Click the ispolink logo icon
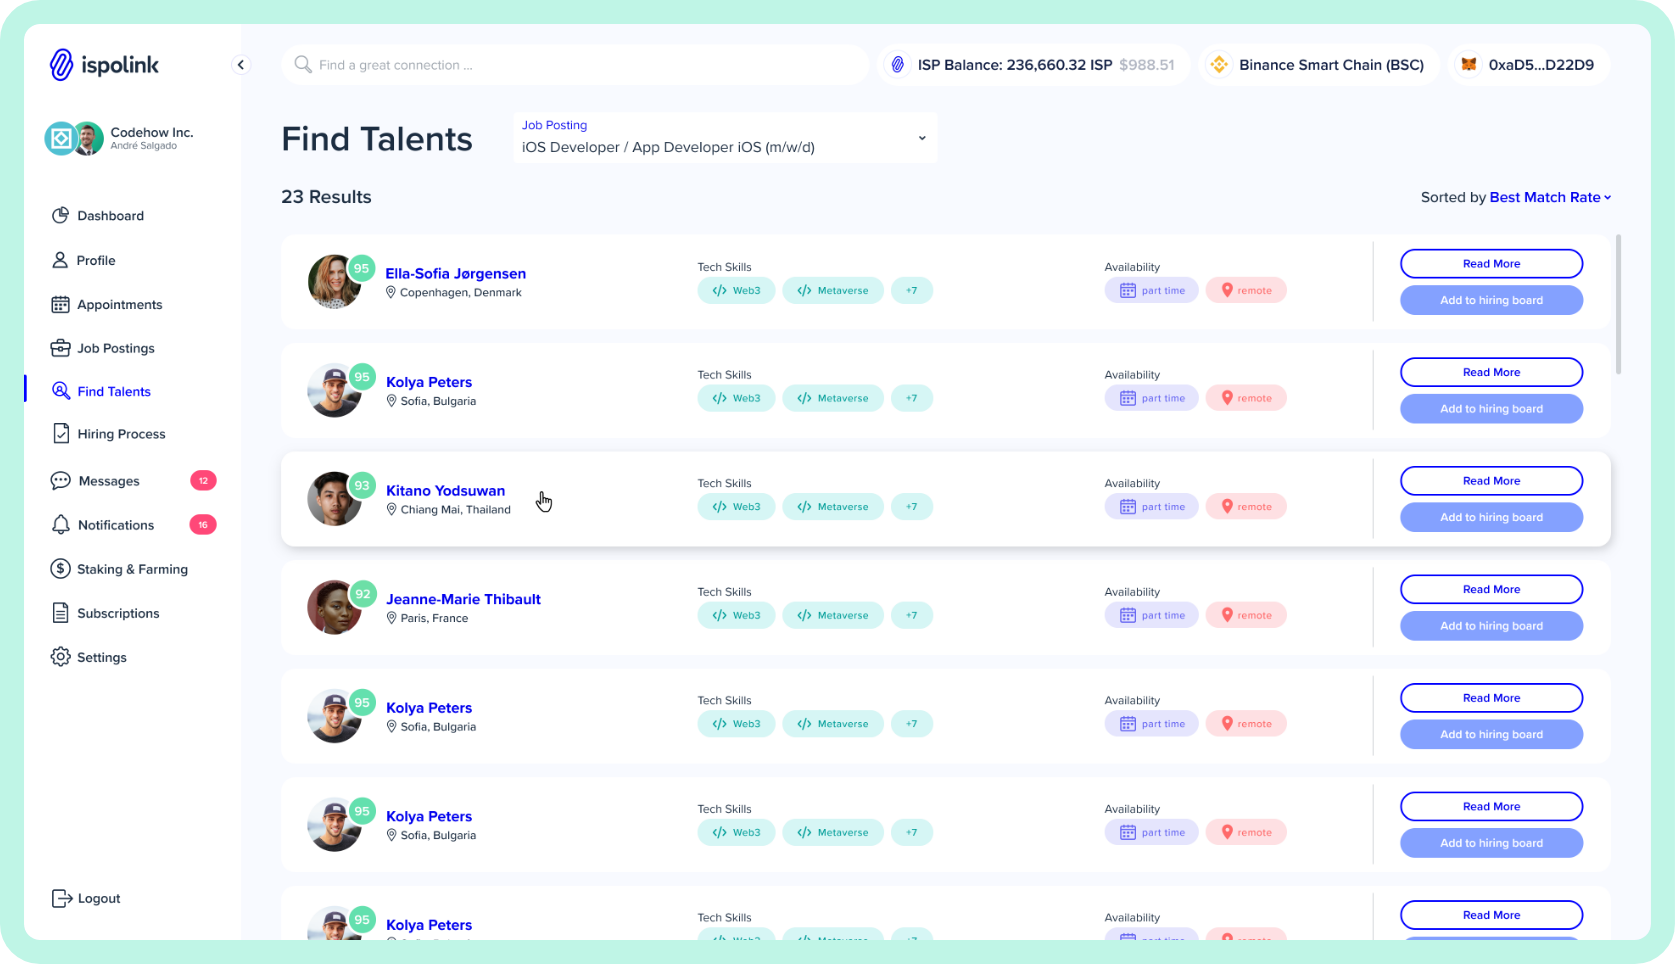Screen dimensions: 1675x965 click(x=61, y=65)
